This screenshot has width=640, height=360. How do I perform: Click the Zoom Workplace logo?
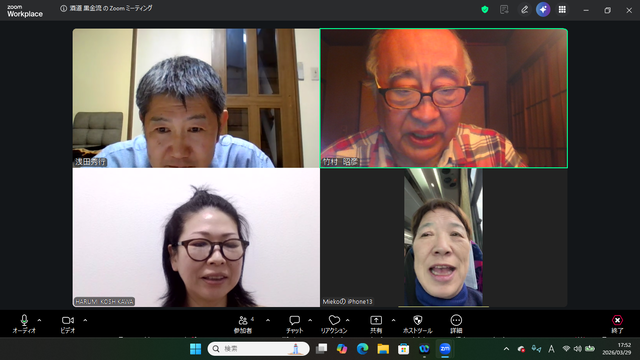coord(24,11)
